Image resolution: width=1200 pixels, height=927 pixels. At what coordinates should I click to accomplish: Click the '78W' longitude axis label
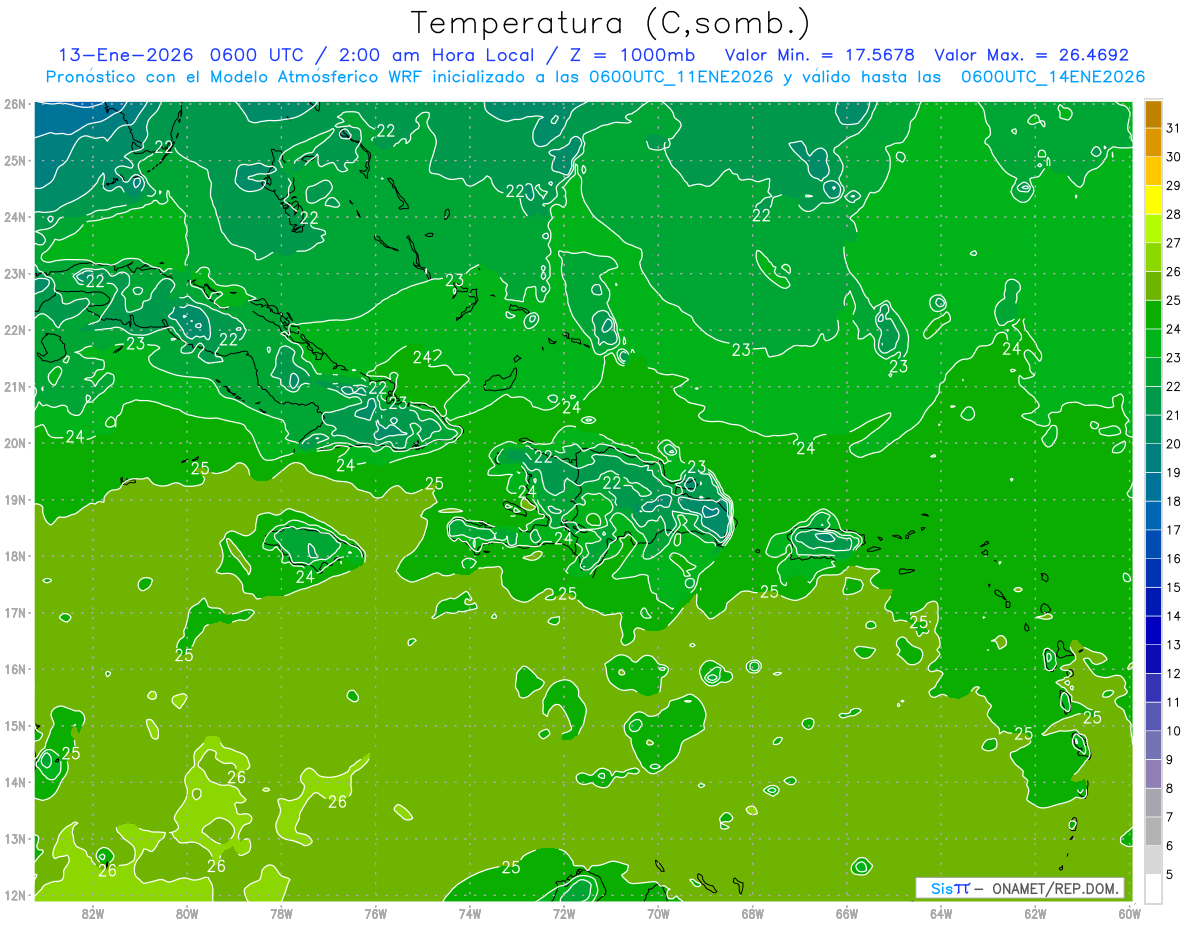click(281, 914)
